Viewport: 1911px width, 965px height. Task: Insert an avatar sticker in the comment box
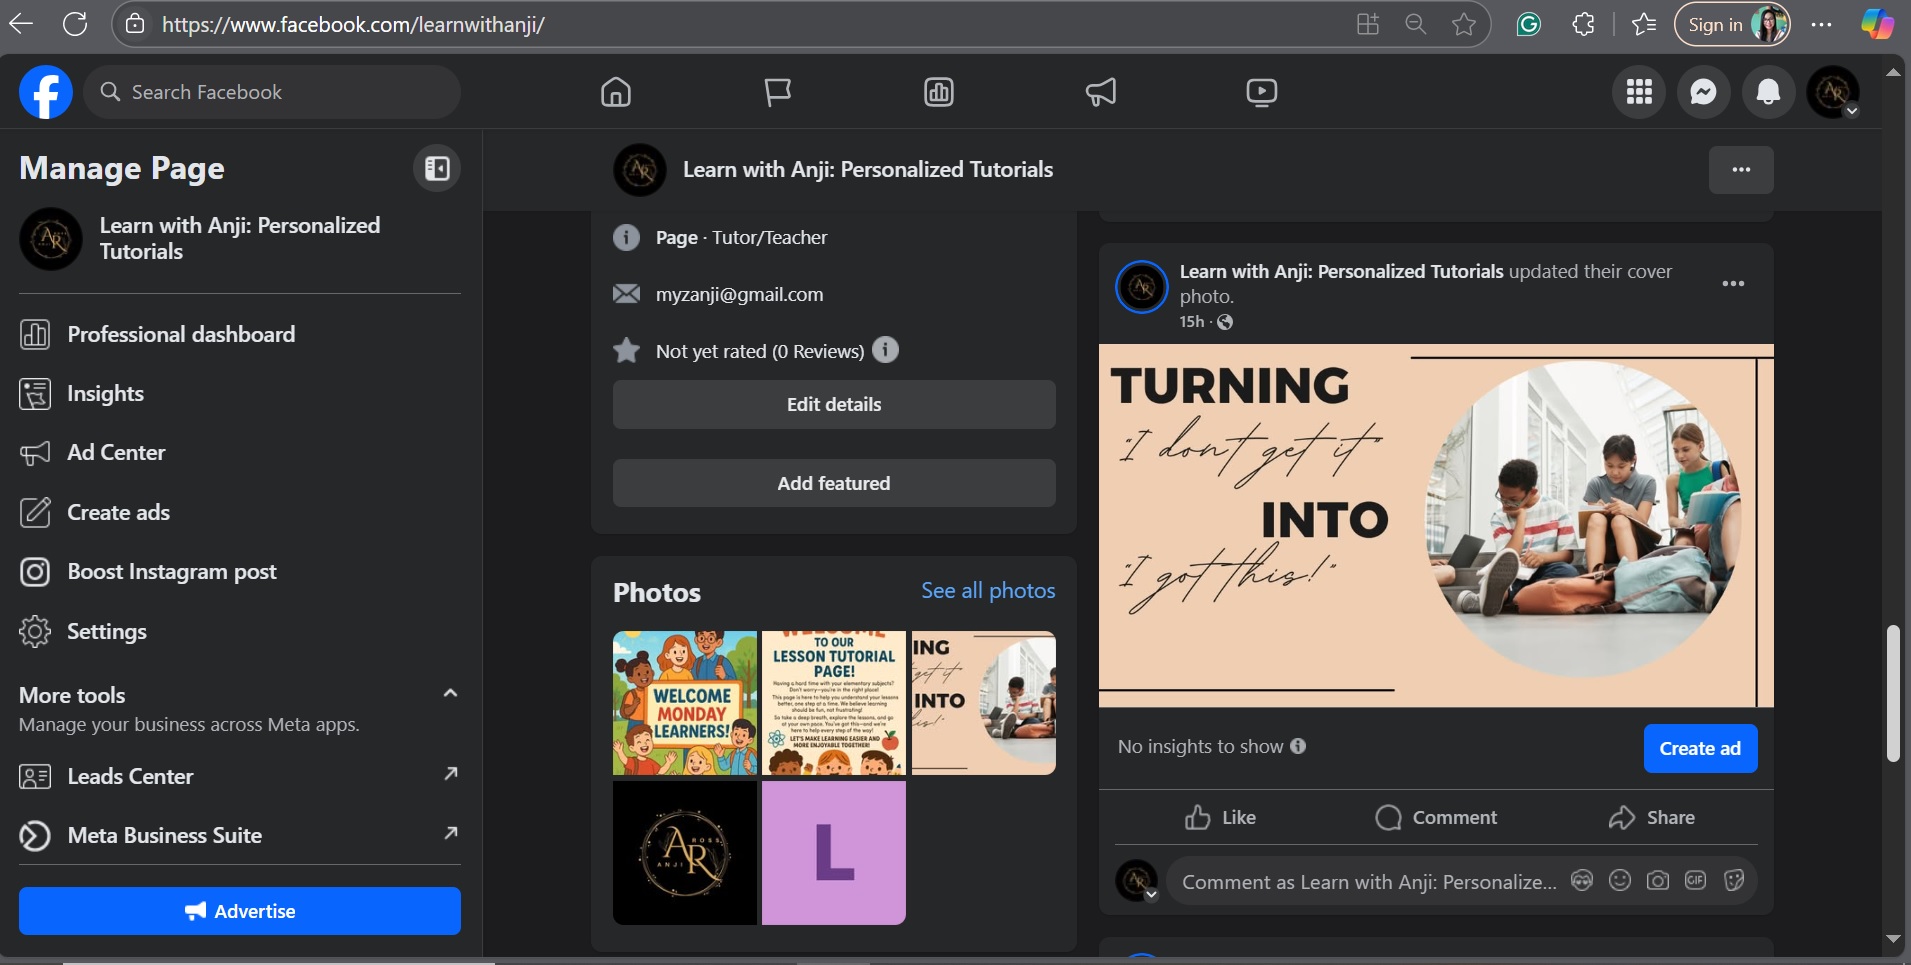pyautogui.click(x=1582, y=880)
